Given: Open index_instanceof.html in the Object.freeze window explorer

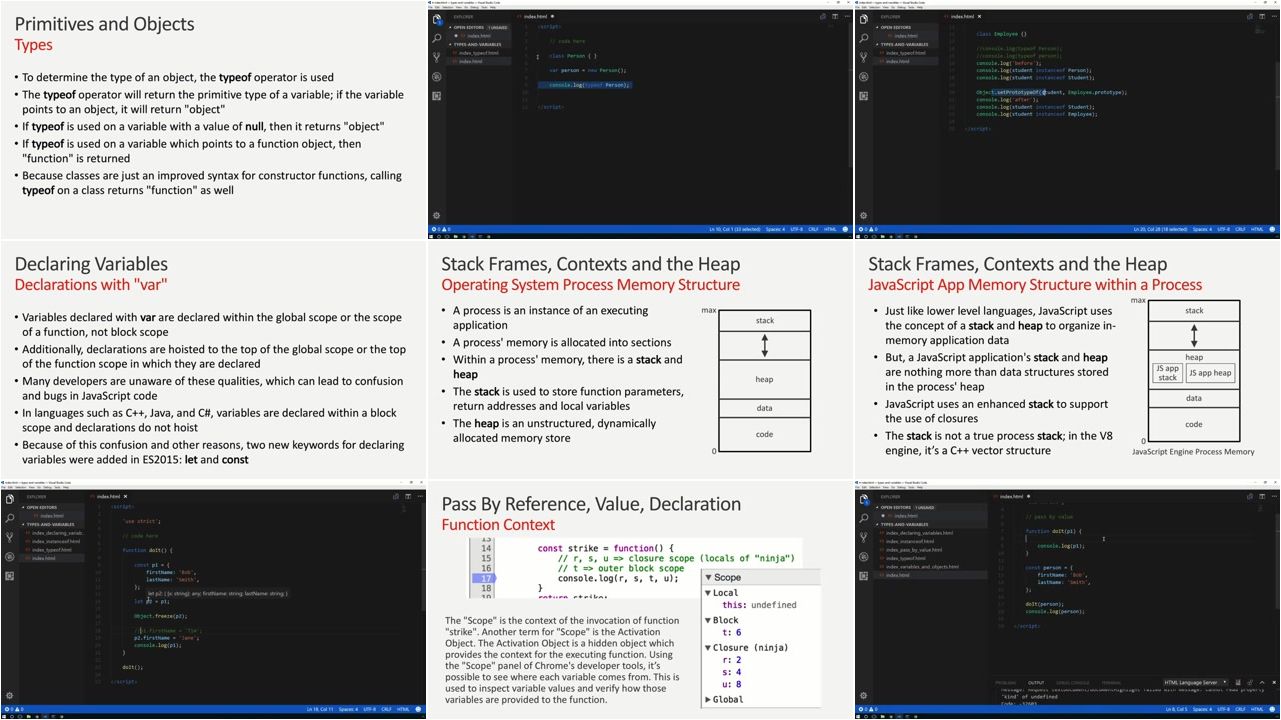Looking at the screenshot, I should tap(56, 541).
